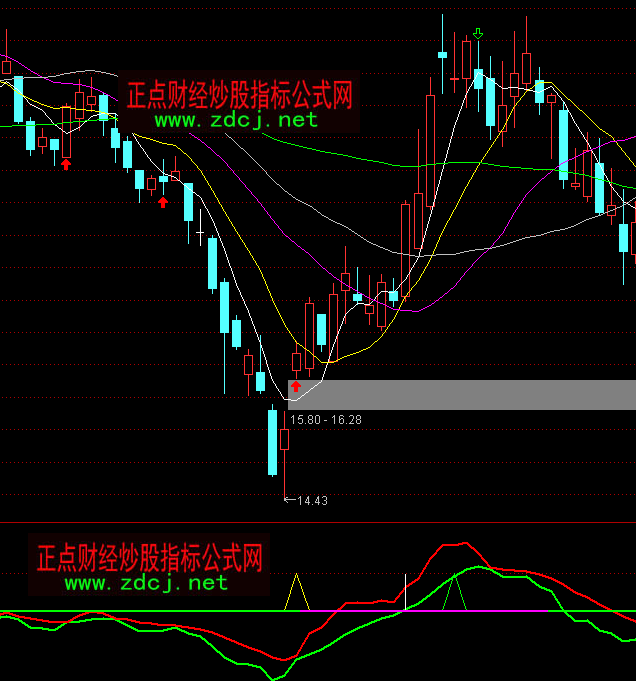This screenshot has width=636, height=681.
Task: Select the lowest cyan candlestick above 14.43
Action: (x=272, y=442)
